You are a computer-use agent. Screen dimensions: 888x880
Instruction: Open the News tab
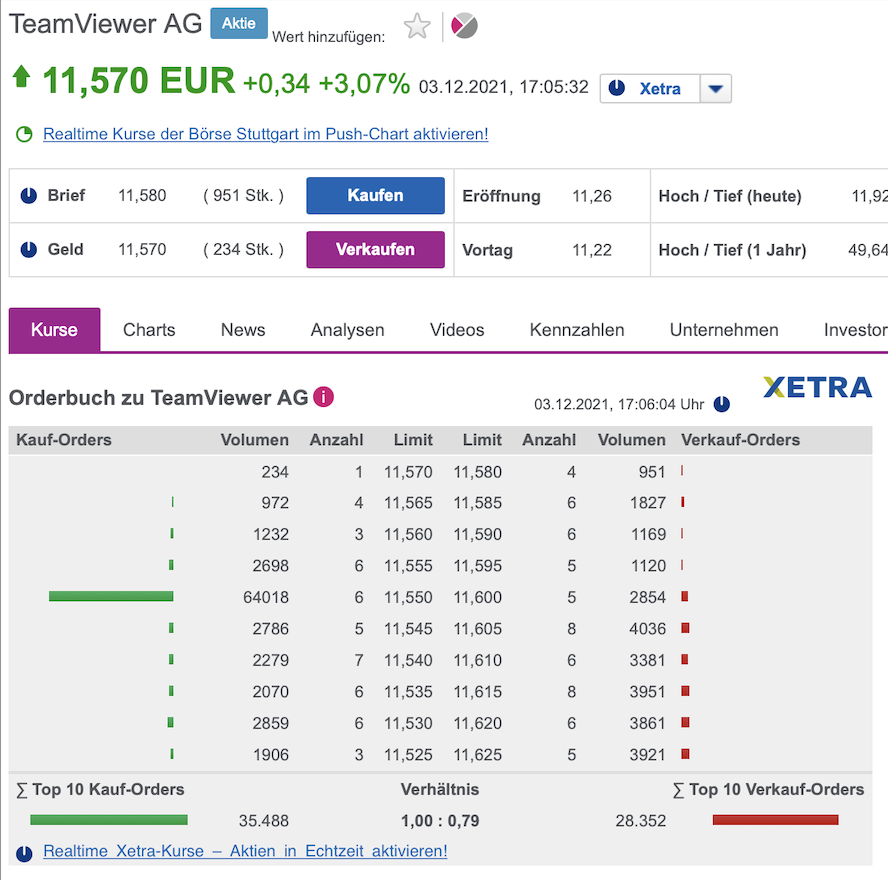(x=243, y=330)
